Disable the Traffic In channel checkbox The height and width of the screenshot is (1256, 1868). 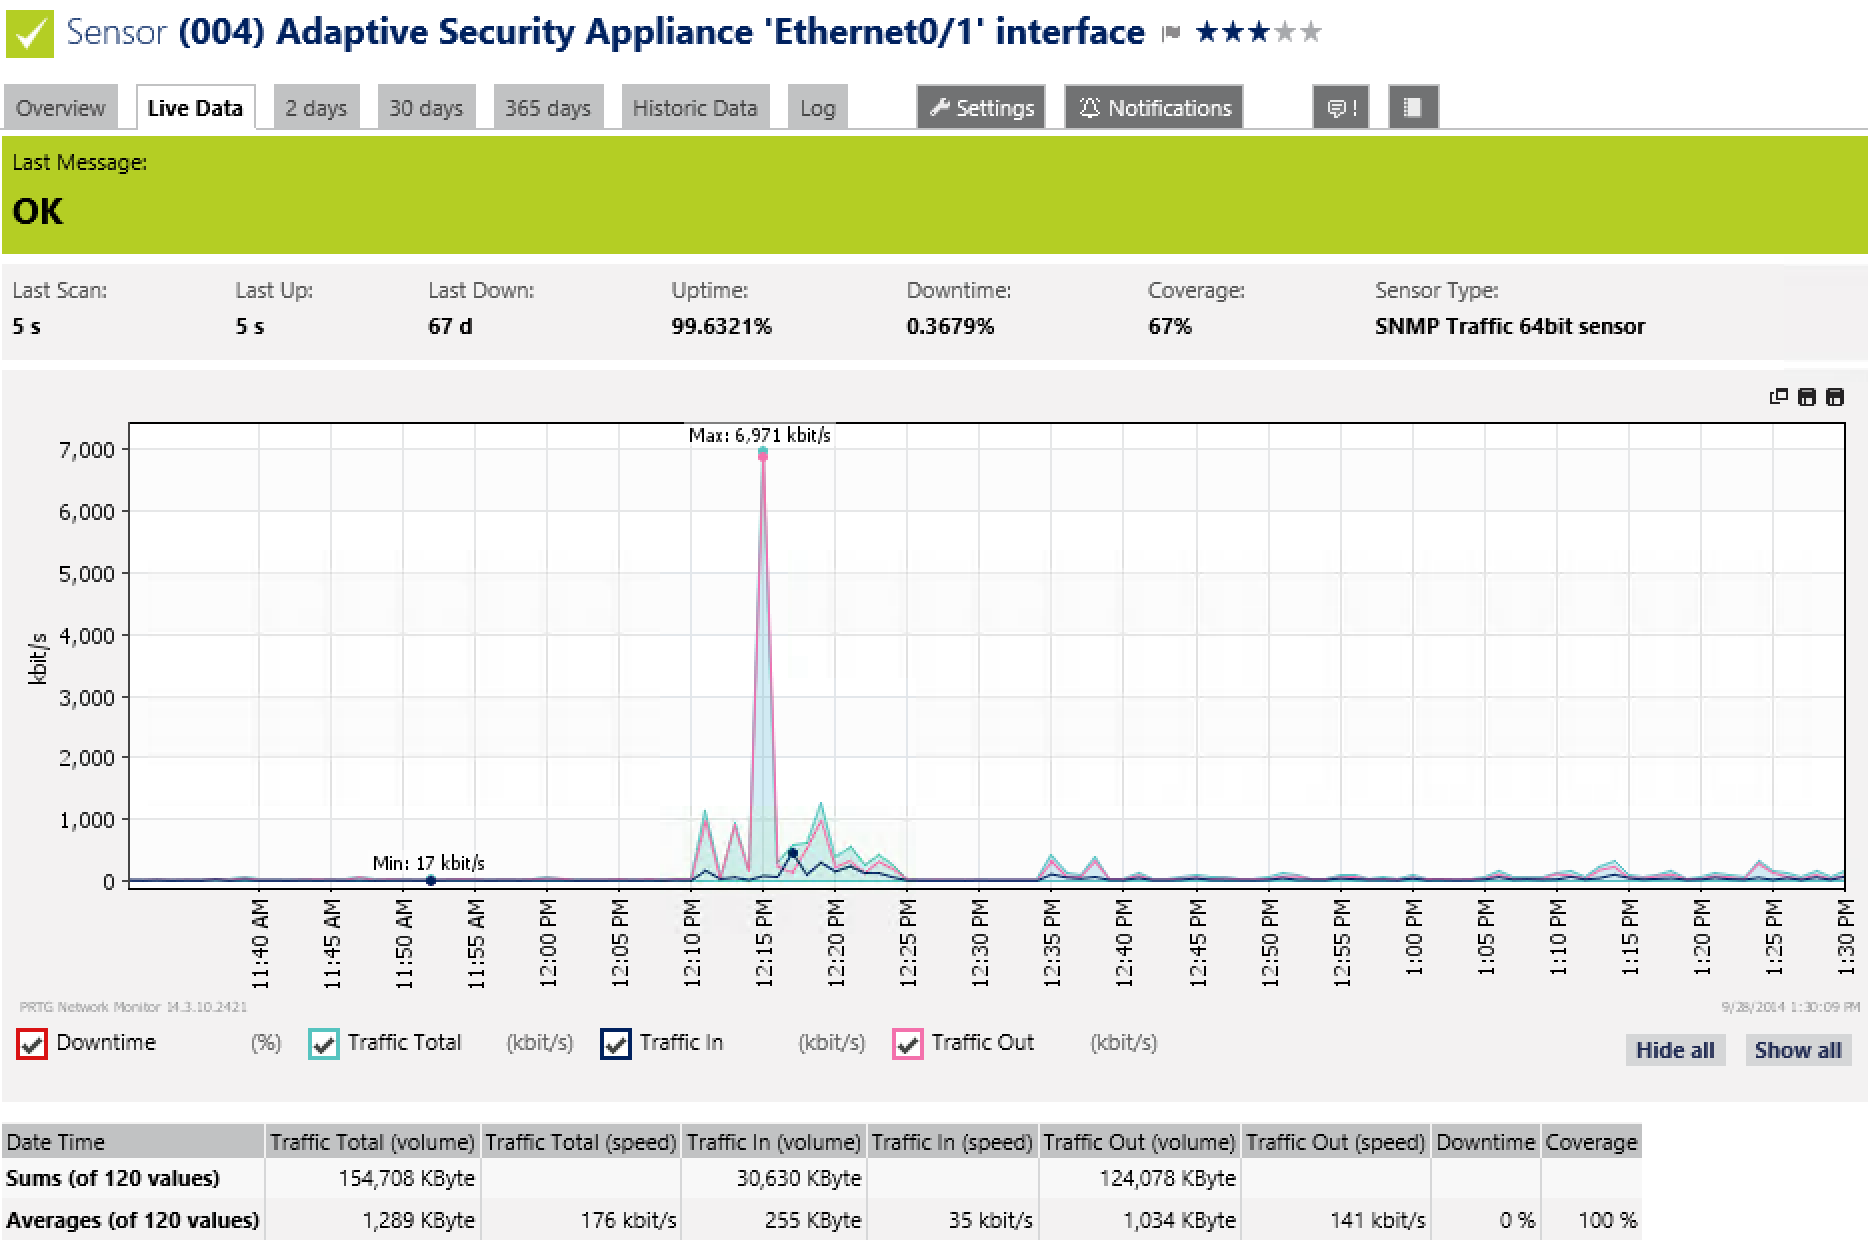pyautogui.click(x=616, y=1044)
